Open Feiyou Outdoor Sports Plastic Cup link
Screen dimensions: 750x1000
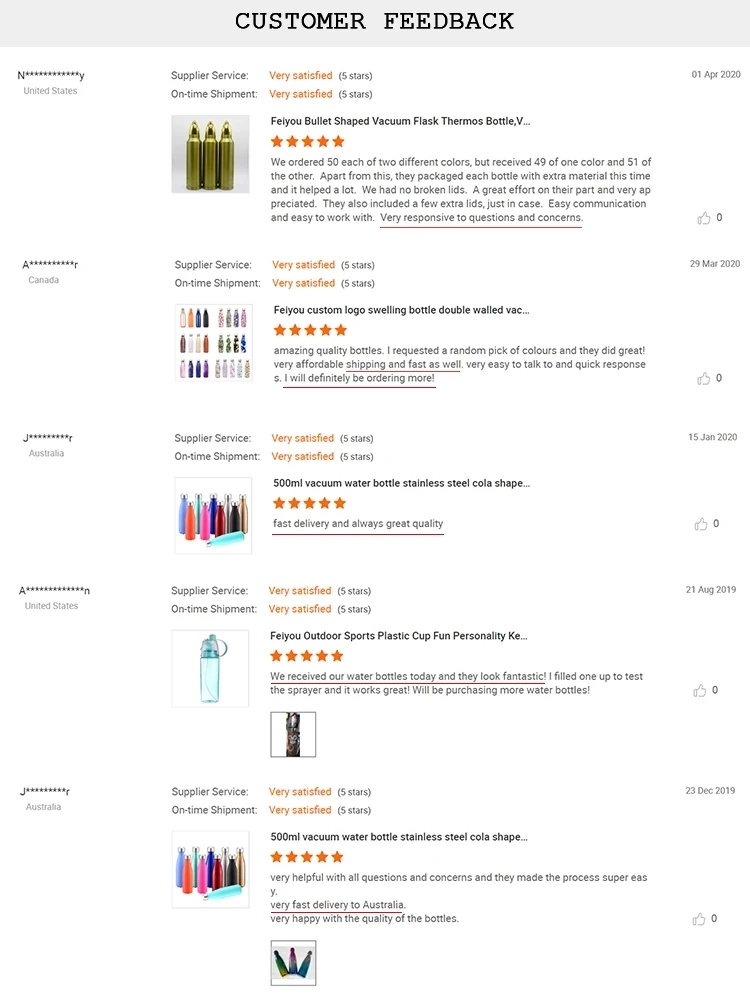click(x=398, y=636)
